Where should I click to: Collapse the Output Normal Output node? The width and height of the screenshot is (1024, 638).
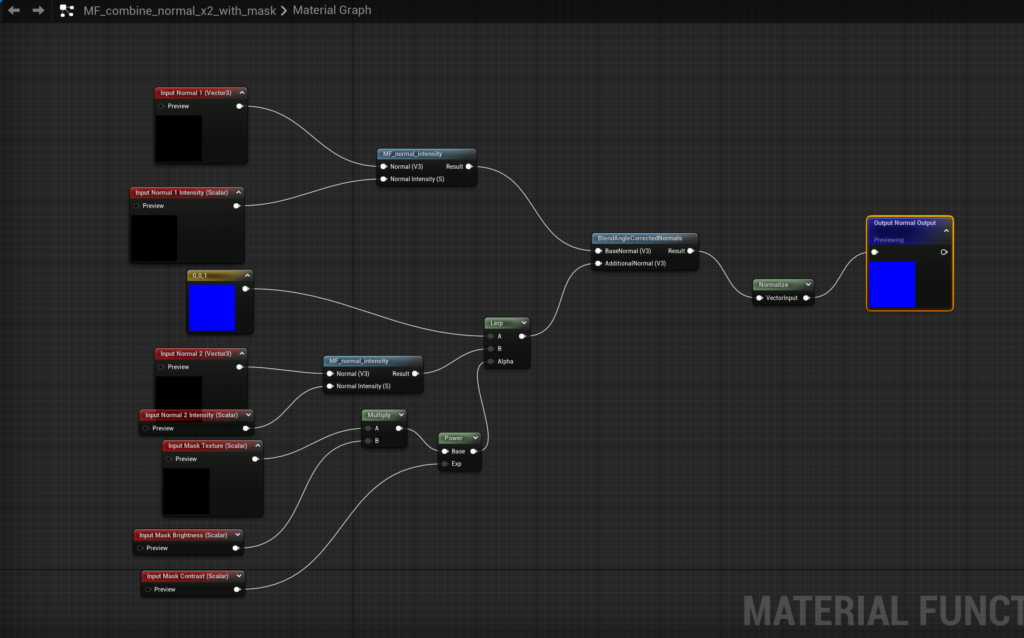pyautogui.click(x=946, y=231)
